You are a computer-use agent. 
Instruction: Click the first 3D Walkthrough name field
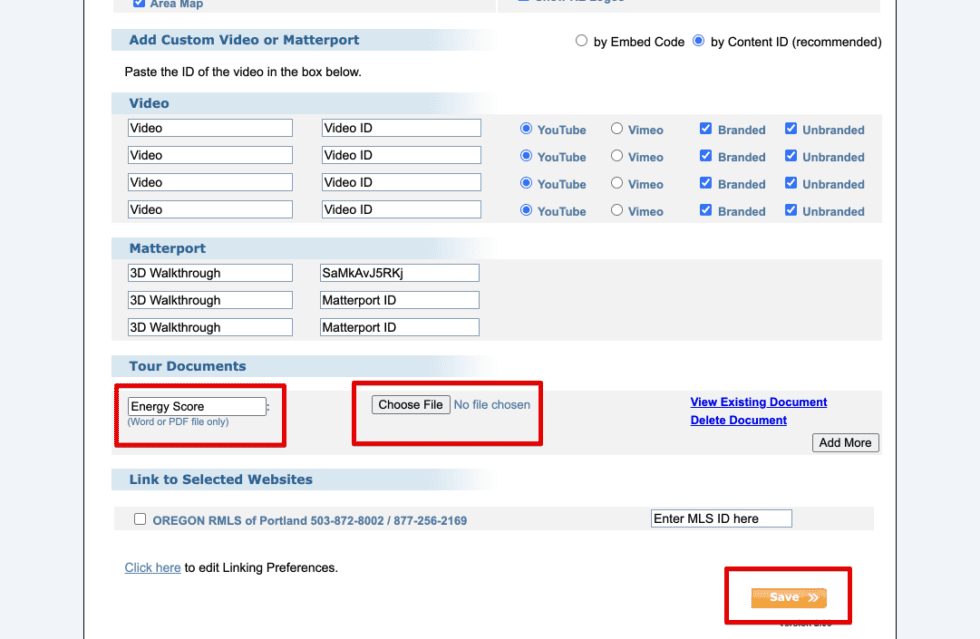tap(210, 273)
